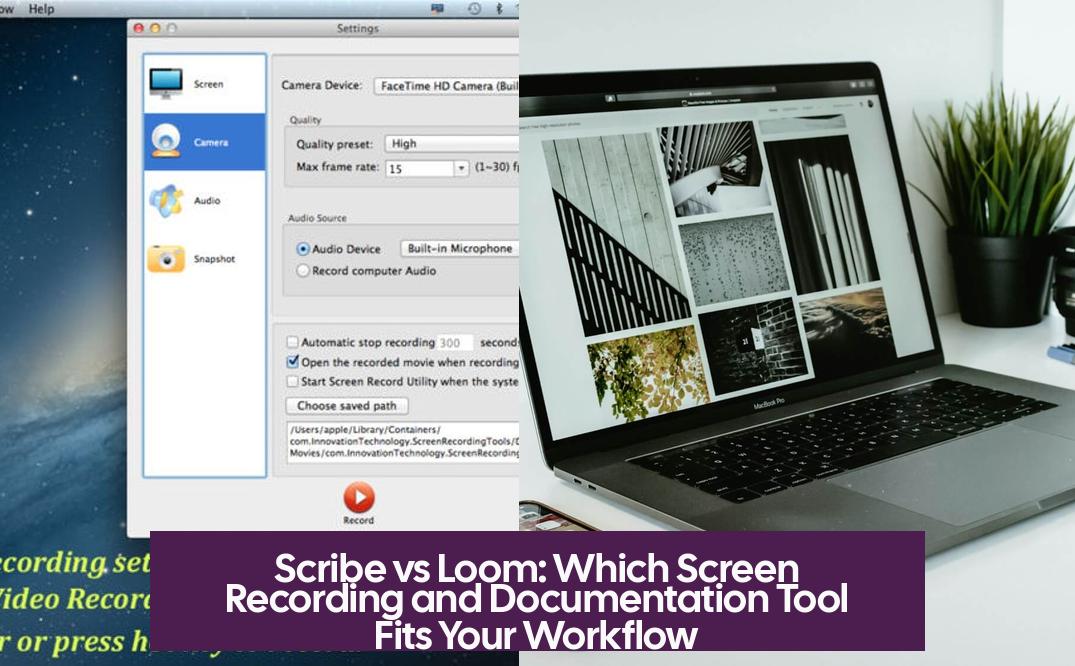1075x666 pixels.
Task: Select the Audio Device radio button
Action: pos(302,249)
